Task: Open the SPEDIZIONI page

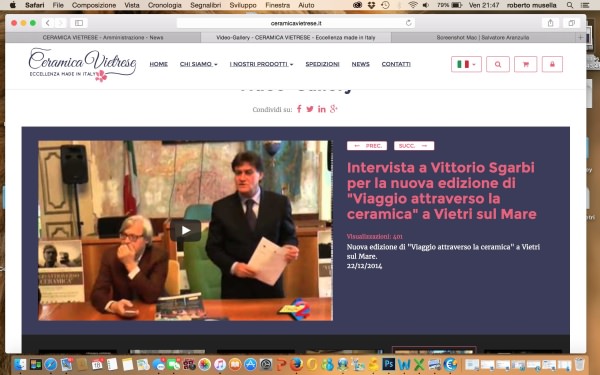Action: tap(322, 64)
